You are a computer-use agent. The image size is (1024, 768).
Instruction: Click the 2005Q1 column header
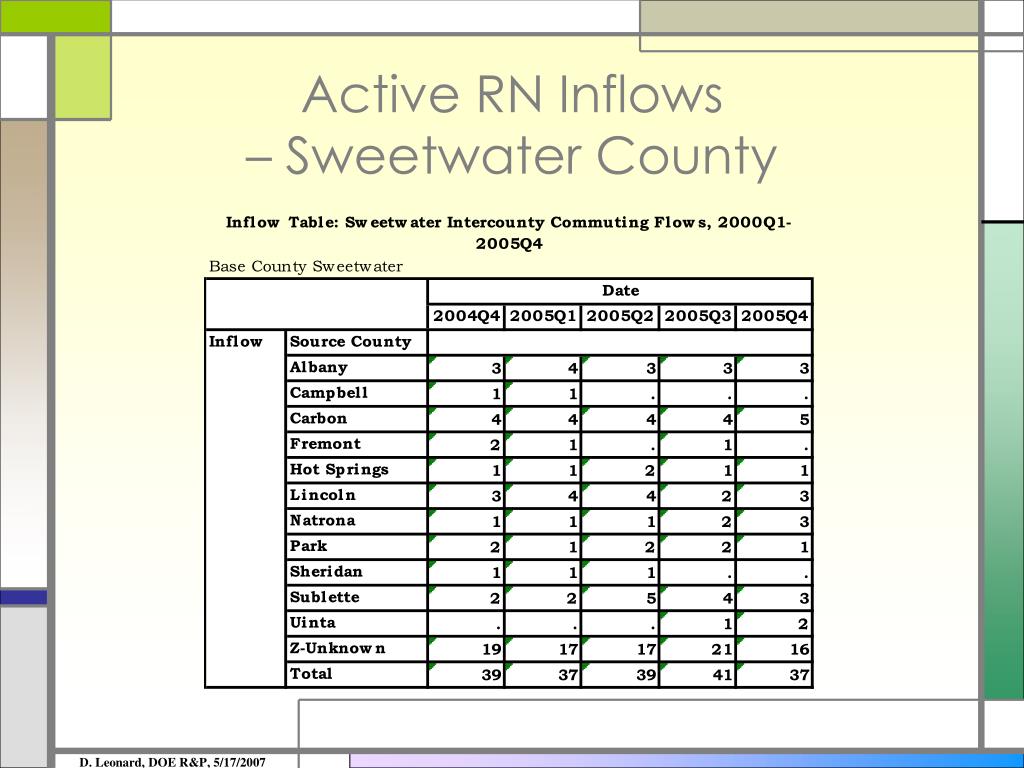pos(543,316)
